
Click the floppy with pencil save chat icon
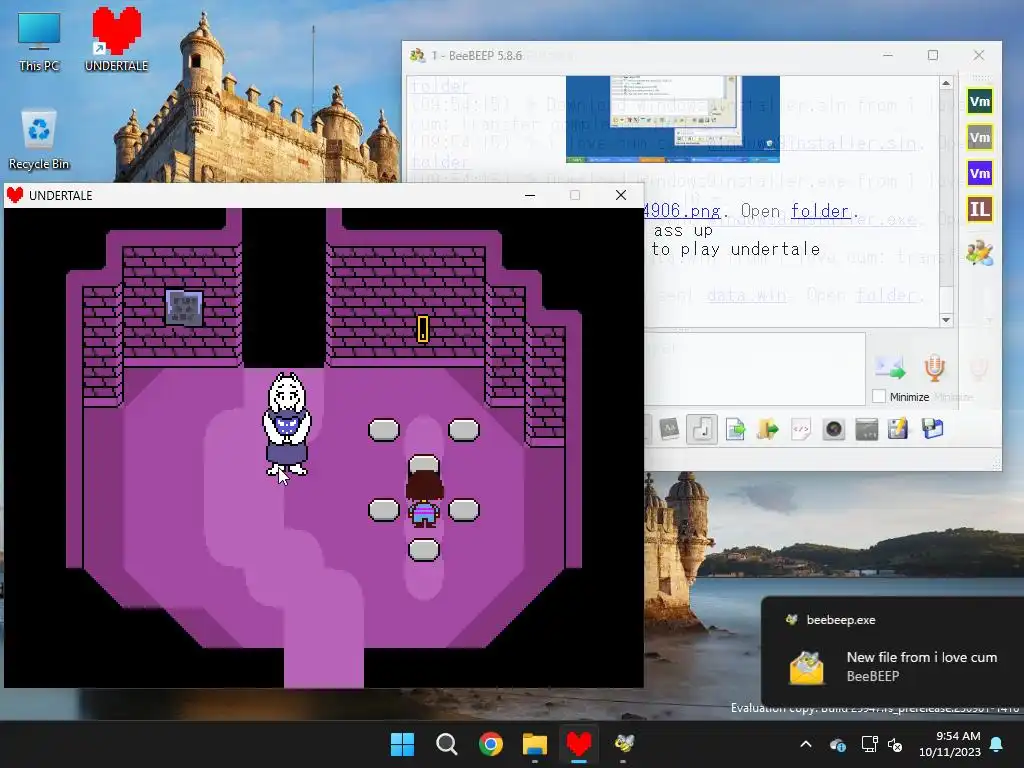click(899, 429)
